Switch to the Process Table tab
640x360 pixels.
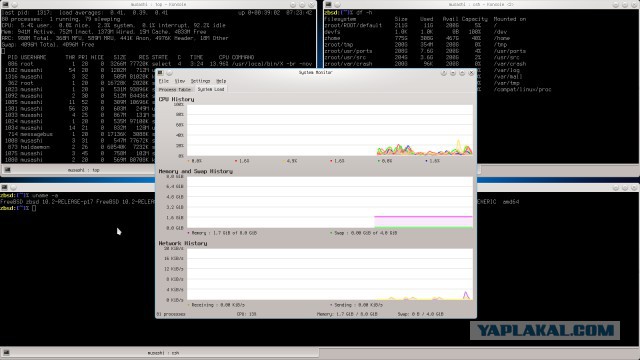pos(175,89)
